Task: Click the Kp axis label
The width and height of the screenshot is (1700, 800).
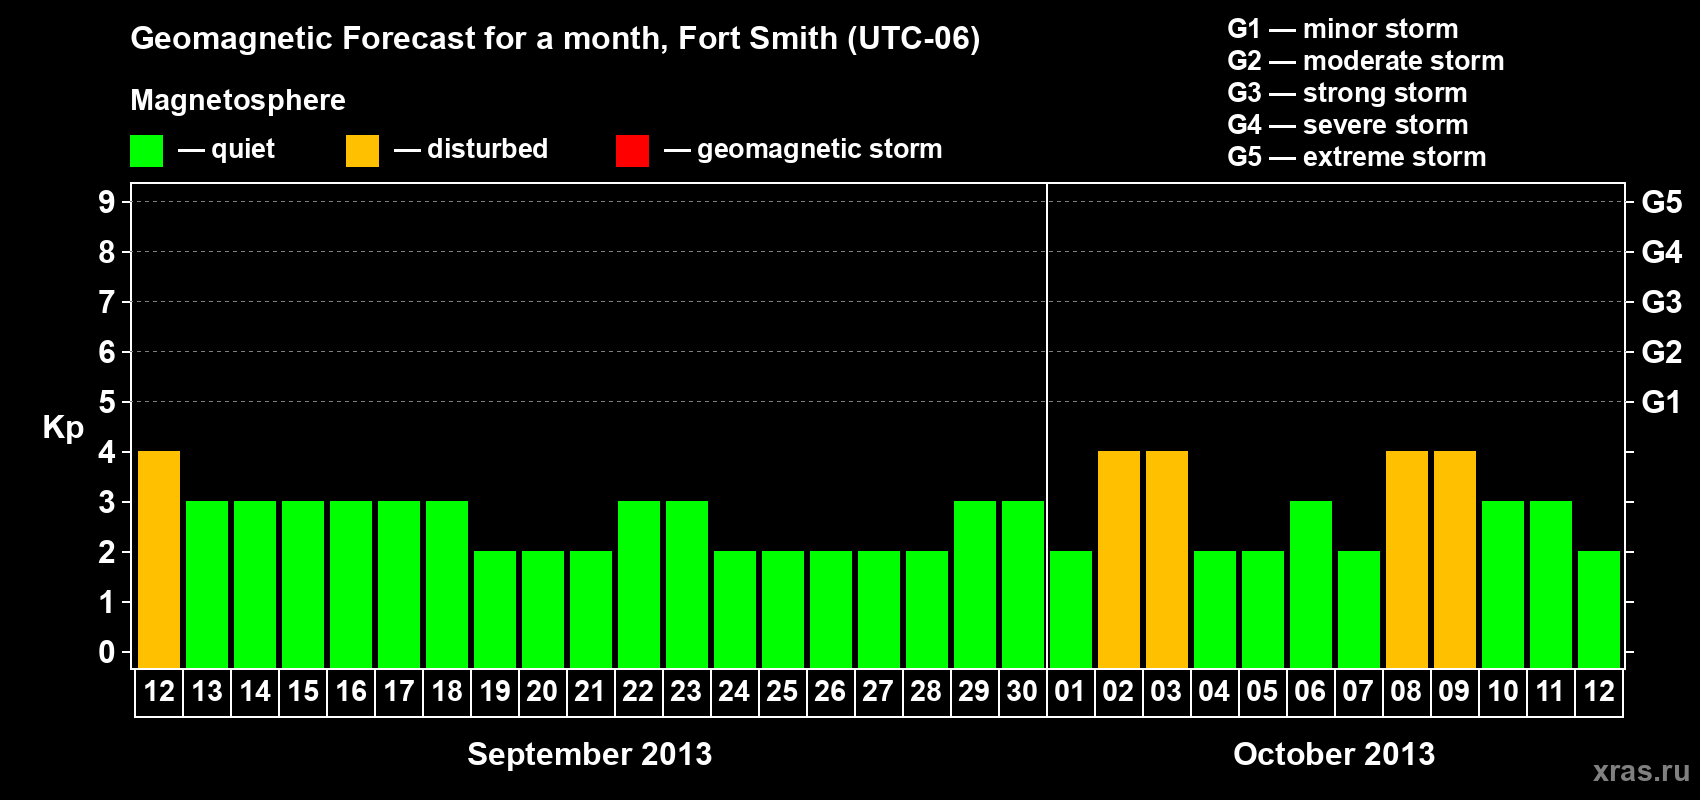Action: pos(63,428)
